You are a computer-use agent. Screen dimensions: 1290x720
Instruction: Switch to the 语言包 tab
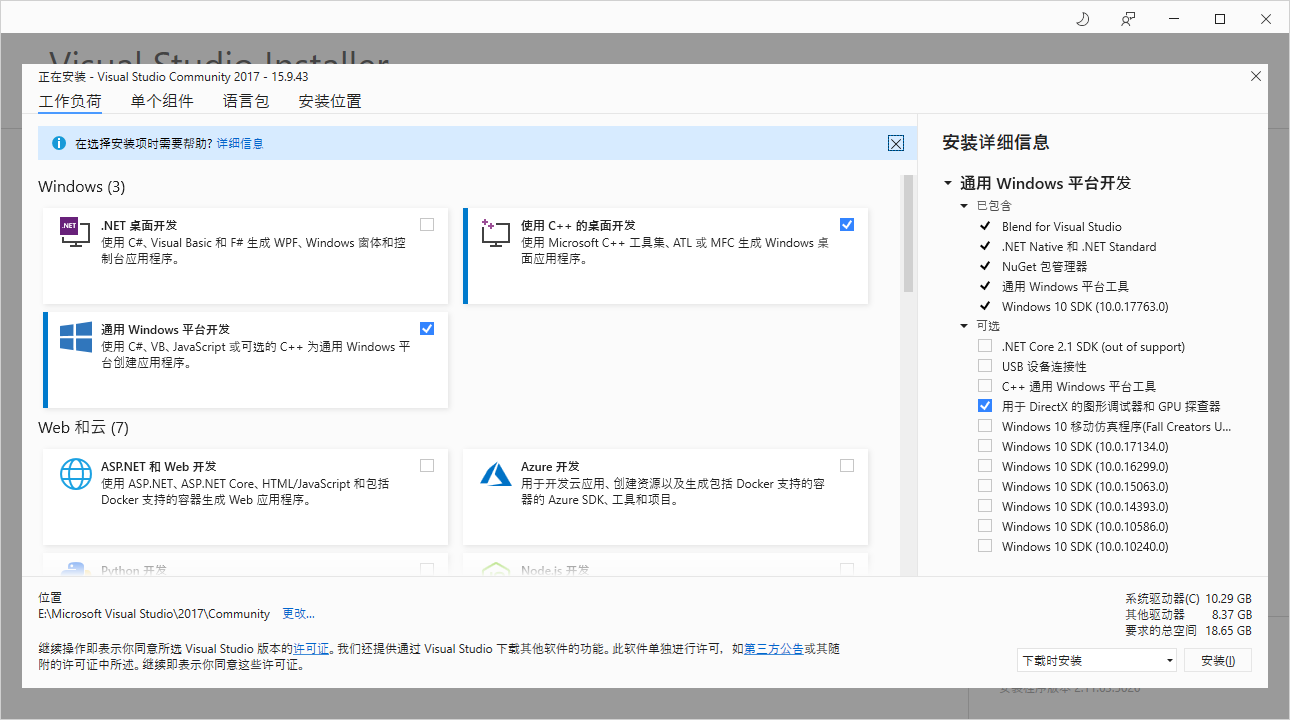click(x=246, y=101)
